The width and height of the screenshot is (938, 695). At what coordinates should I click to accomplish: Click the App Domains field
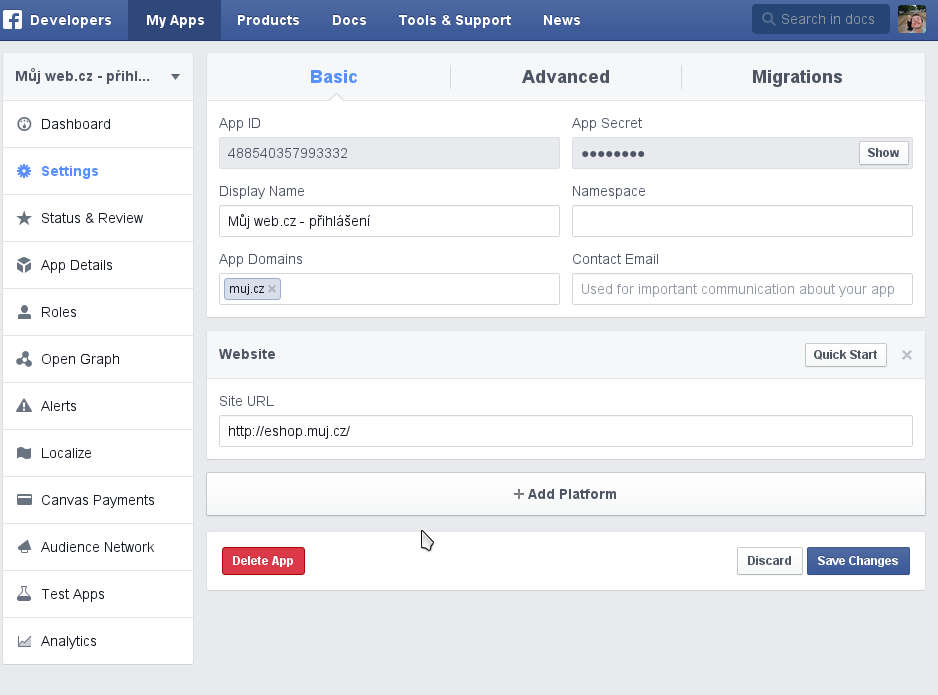pyautogui.click(x=389, y=289)
